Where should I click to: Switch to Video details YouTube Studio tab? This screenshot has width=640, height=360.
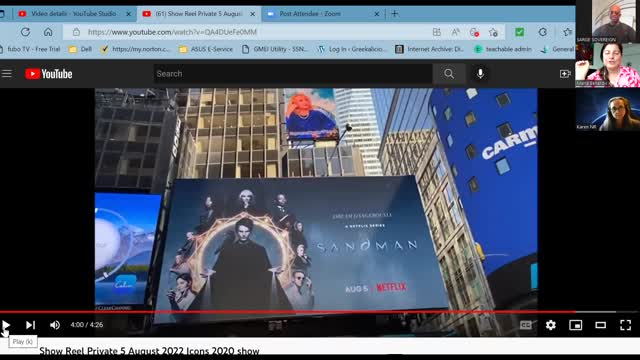click(73, 14)
